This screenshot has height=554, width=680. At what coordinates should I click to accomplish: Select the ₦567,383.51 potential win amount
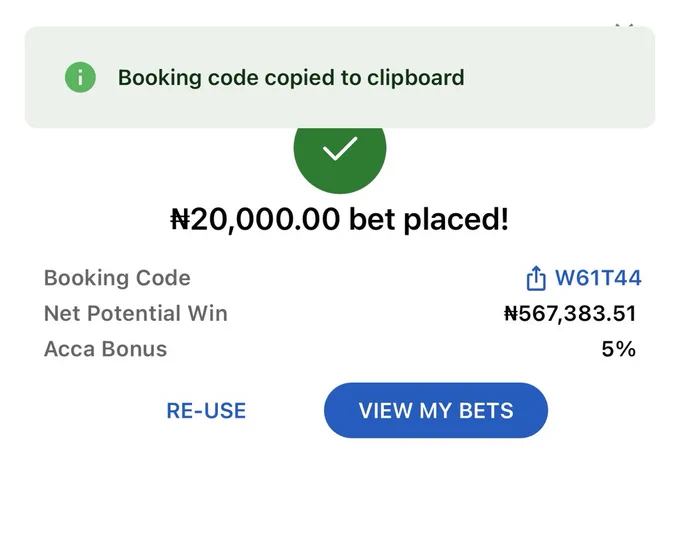point(570,314)
